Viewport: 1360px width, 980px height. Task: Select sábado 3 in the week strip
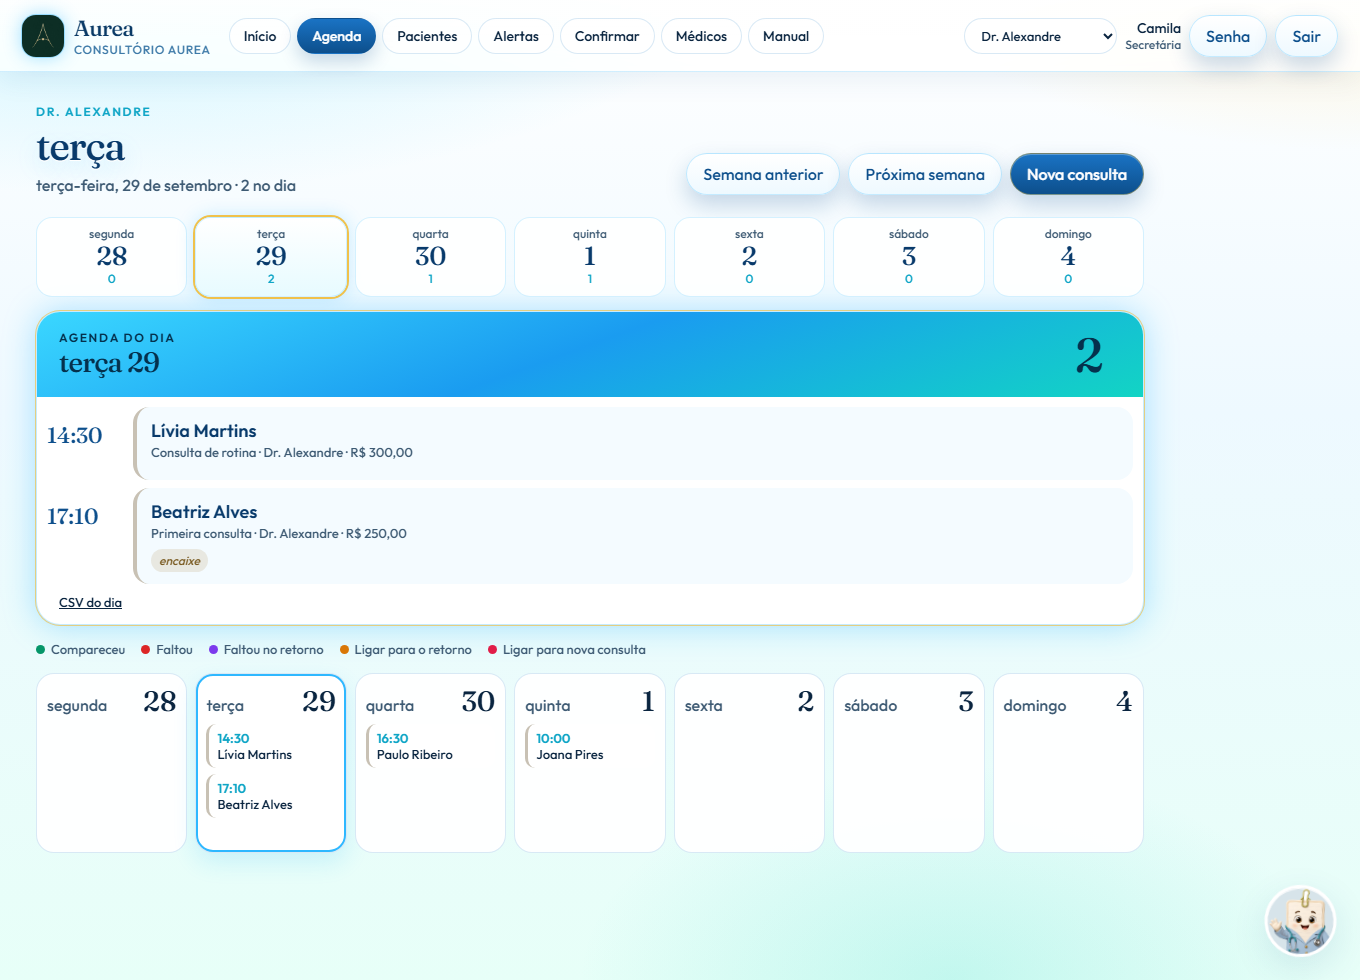click(909, 257)
